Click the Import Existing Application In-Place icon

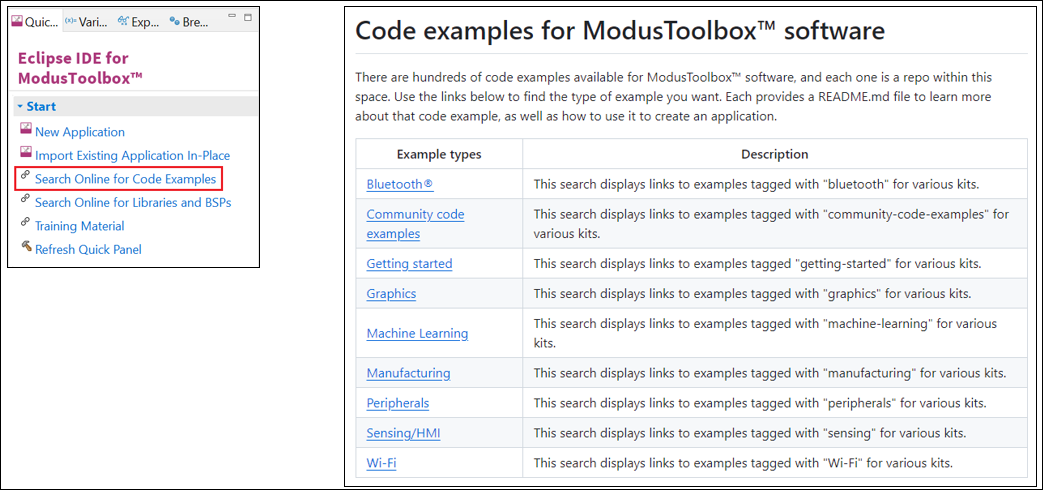(26, 154)
